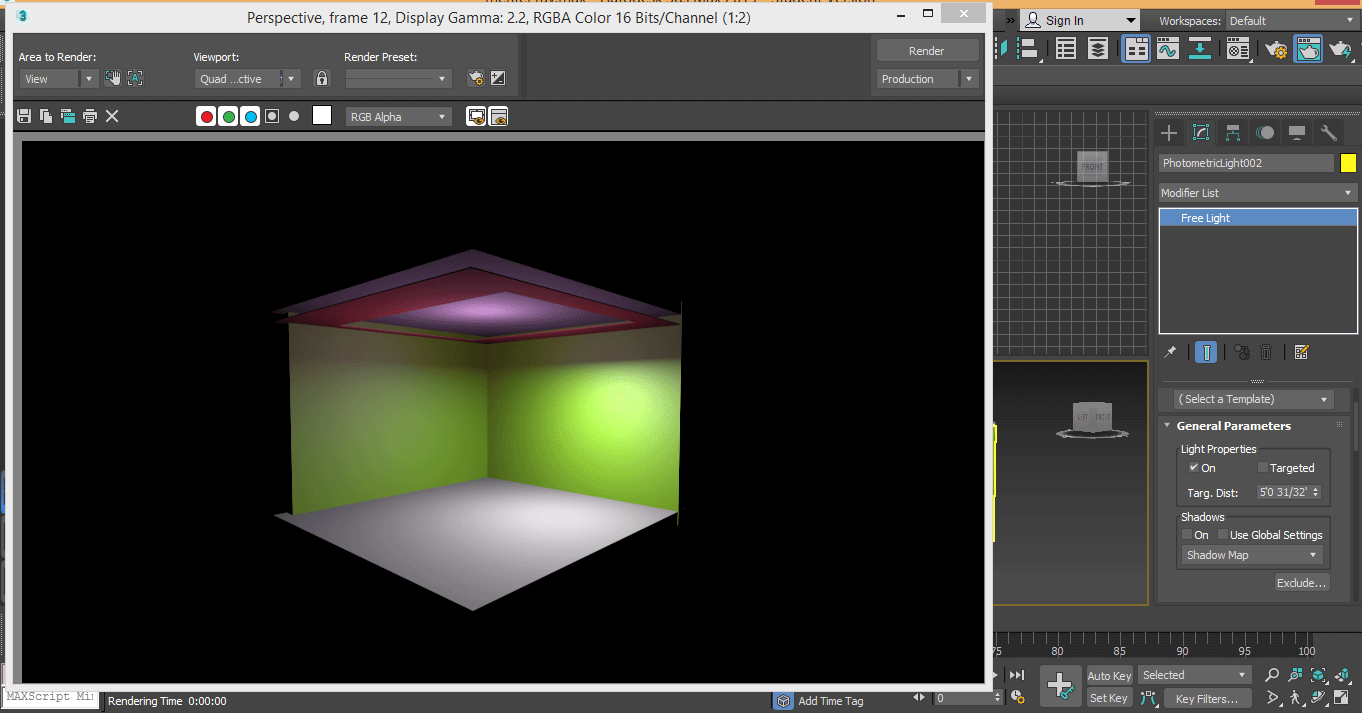The image size is (1362, 713).
Task: Remove modifier using the trash can icon
Action: click(x=1266, y=352)
